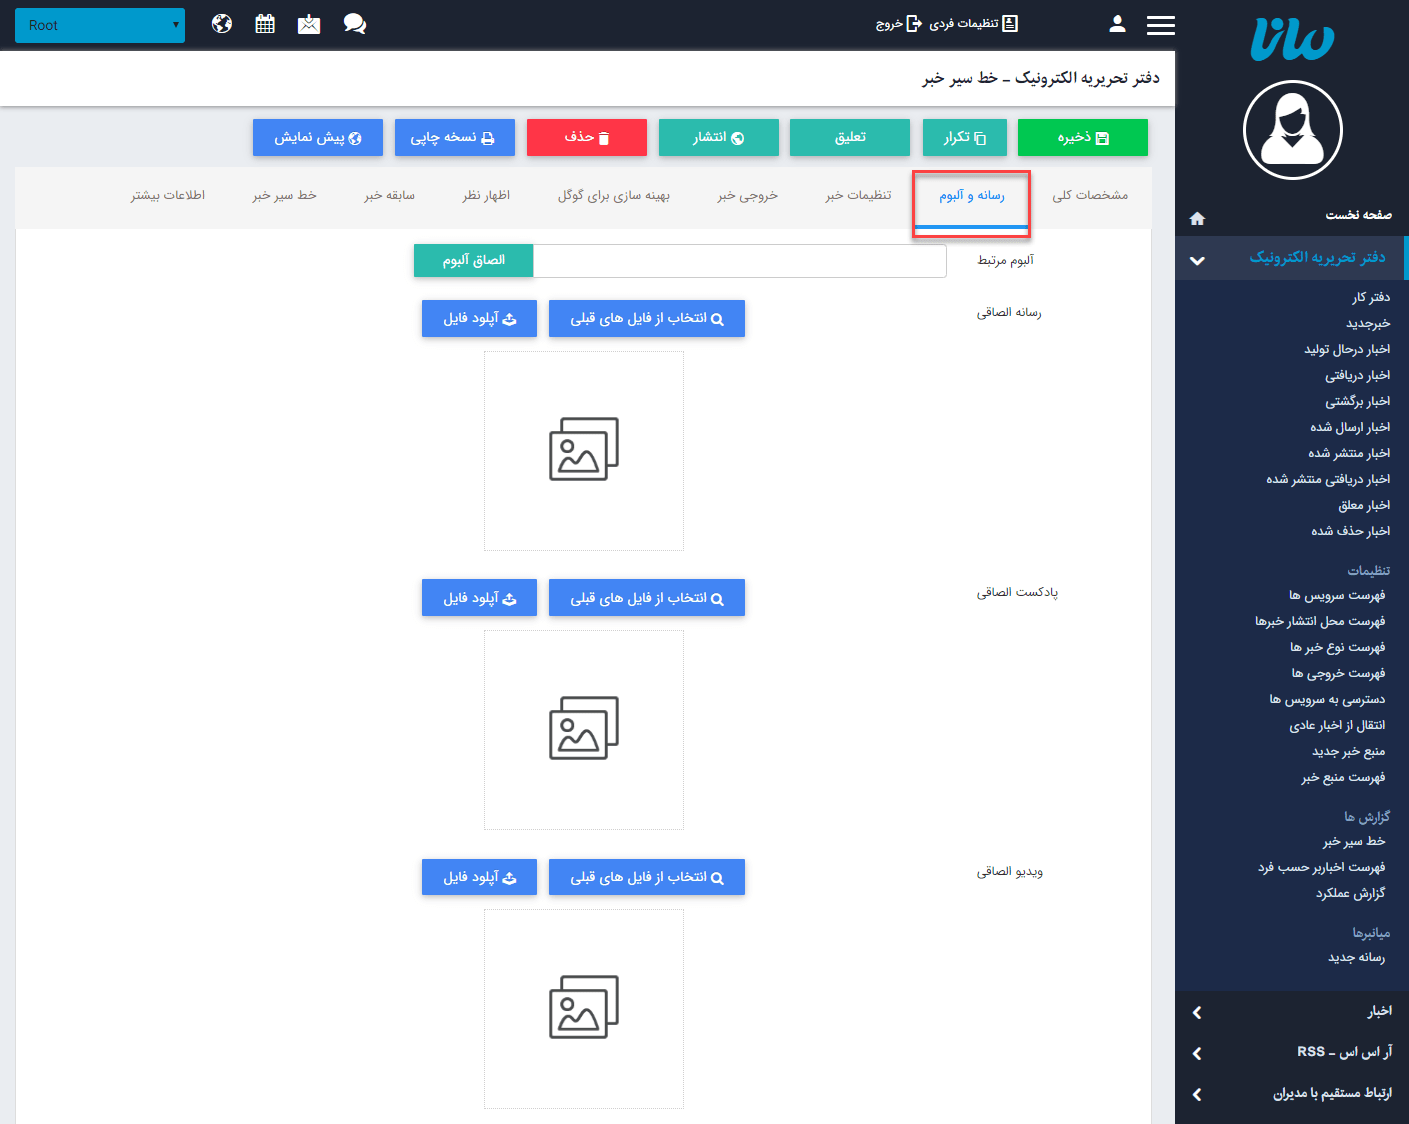Collapse the دفتر تحریریه الکترونیک section
Screen dimensions: 1409x1124
1196,259
